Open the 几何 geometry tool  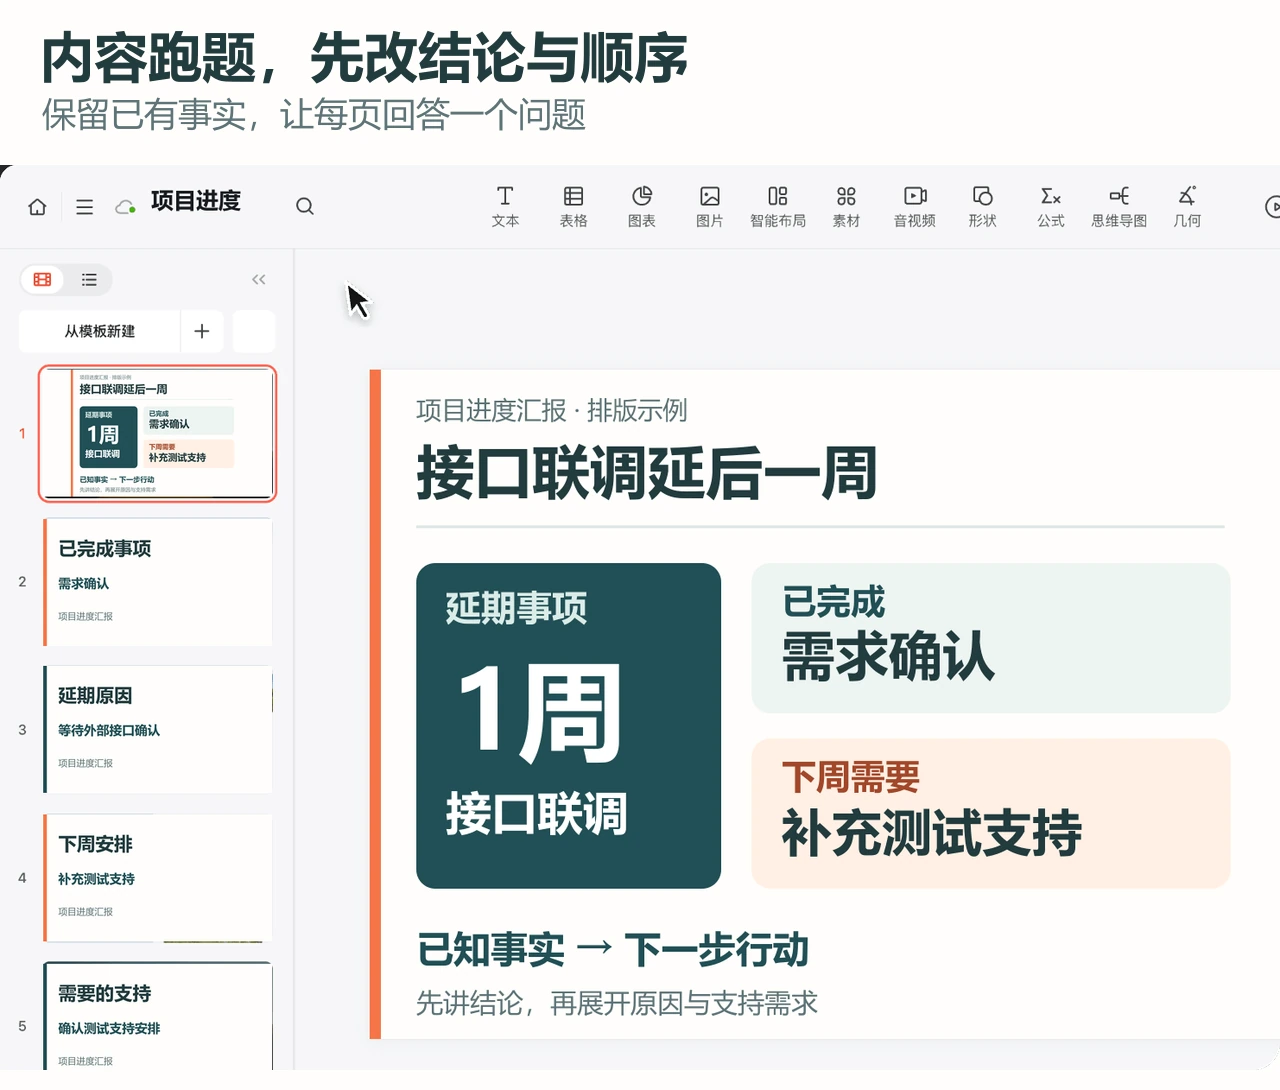1187,206
